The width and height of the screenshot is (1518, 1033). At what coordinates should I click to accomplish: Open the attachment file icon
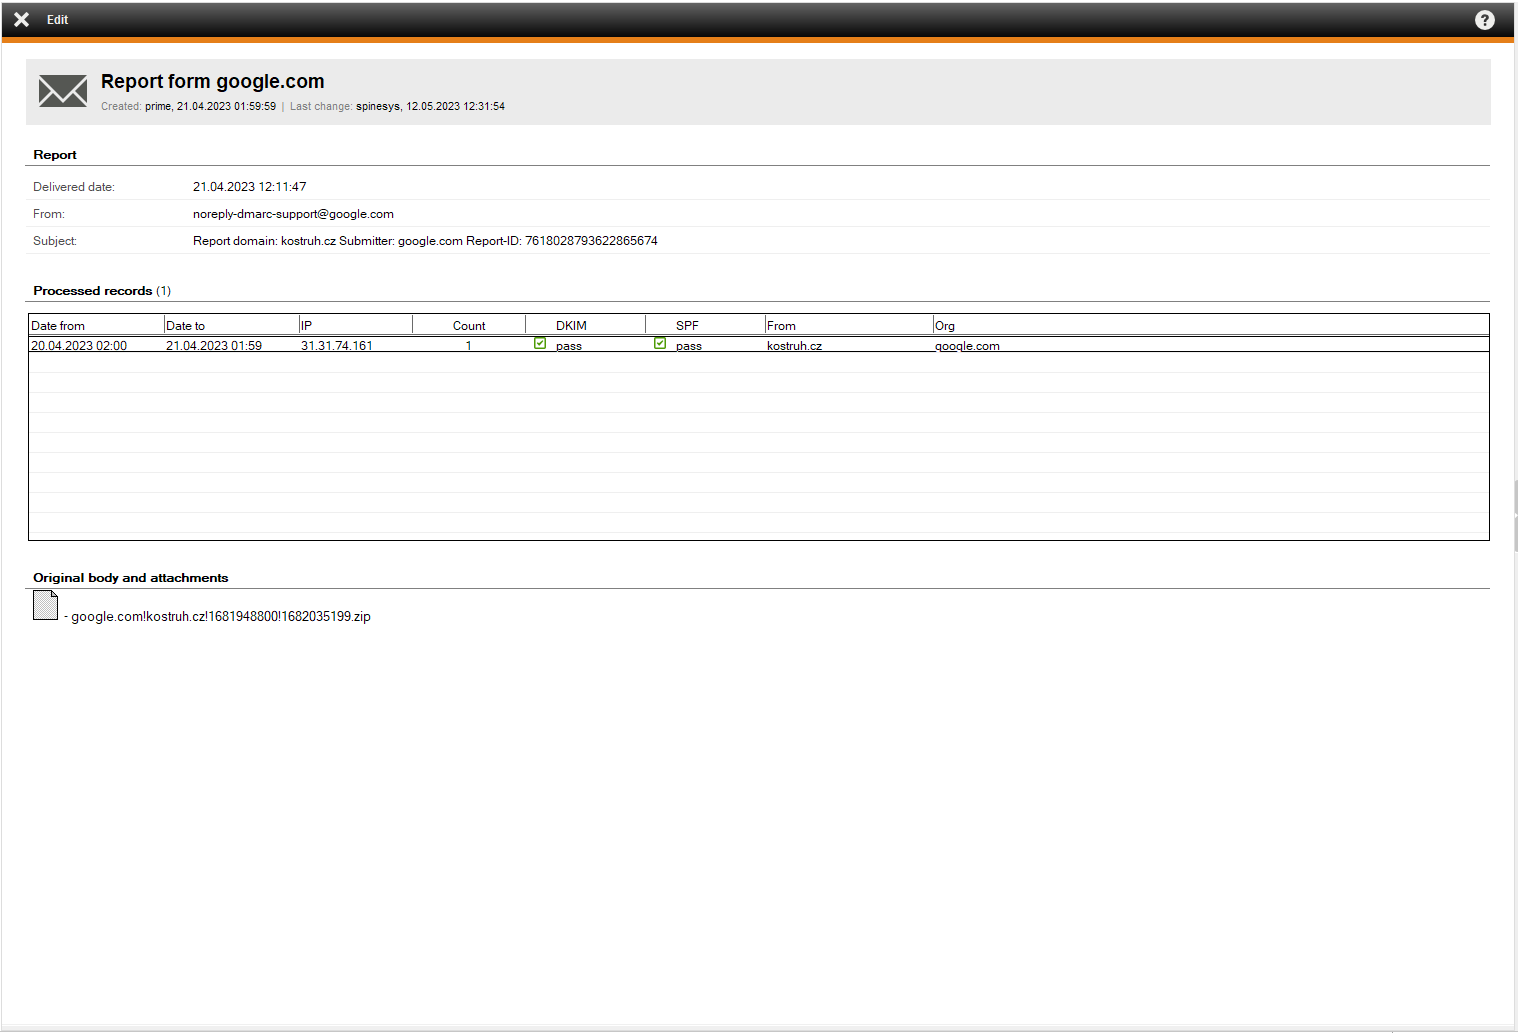pos(45,605)
